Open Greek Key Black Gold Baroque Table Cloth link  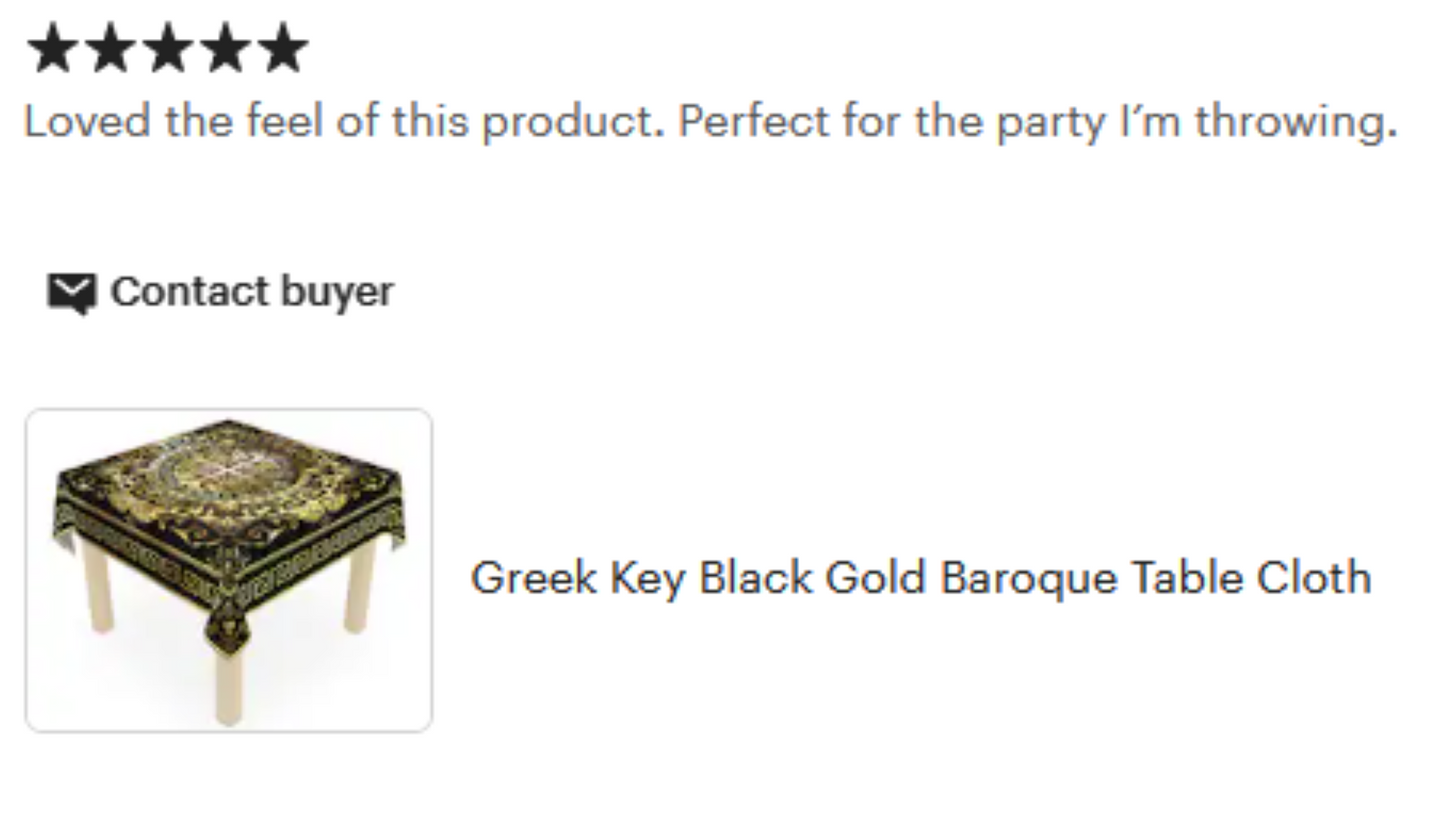click(920, 578)
